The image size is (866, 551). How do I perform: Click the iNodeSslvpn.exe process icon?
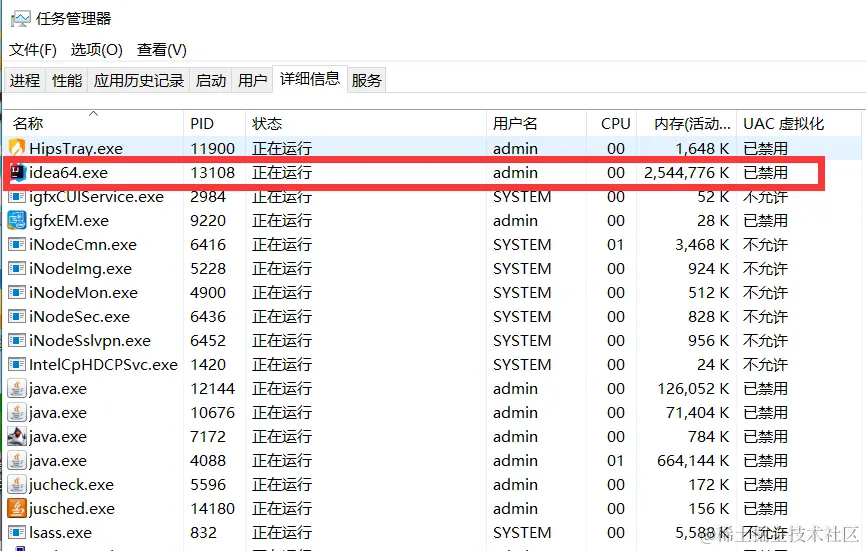pyautogui.click(x=17, y=341)
